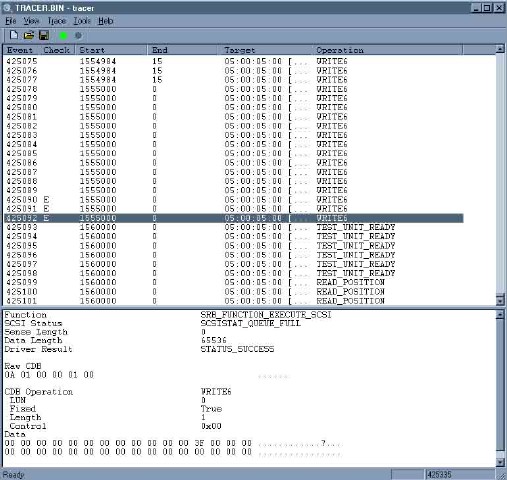Sort by the Target column header

point(265,50)
